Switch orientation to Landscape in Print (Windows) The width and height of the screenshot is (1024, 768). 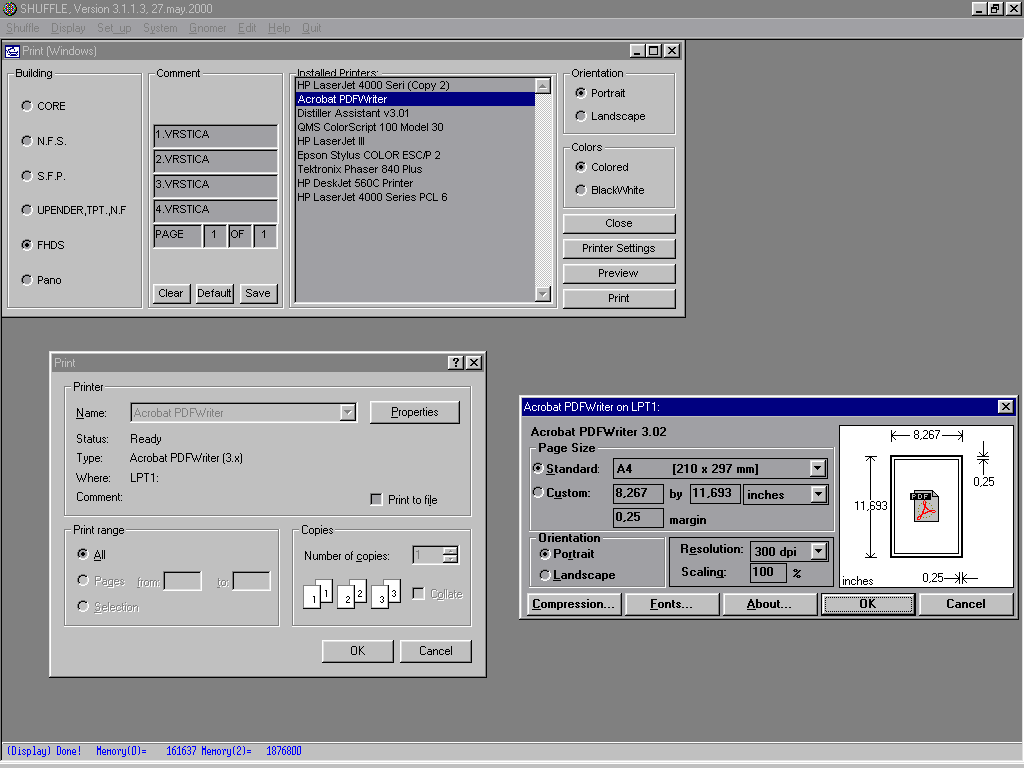coord(581,116)
